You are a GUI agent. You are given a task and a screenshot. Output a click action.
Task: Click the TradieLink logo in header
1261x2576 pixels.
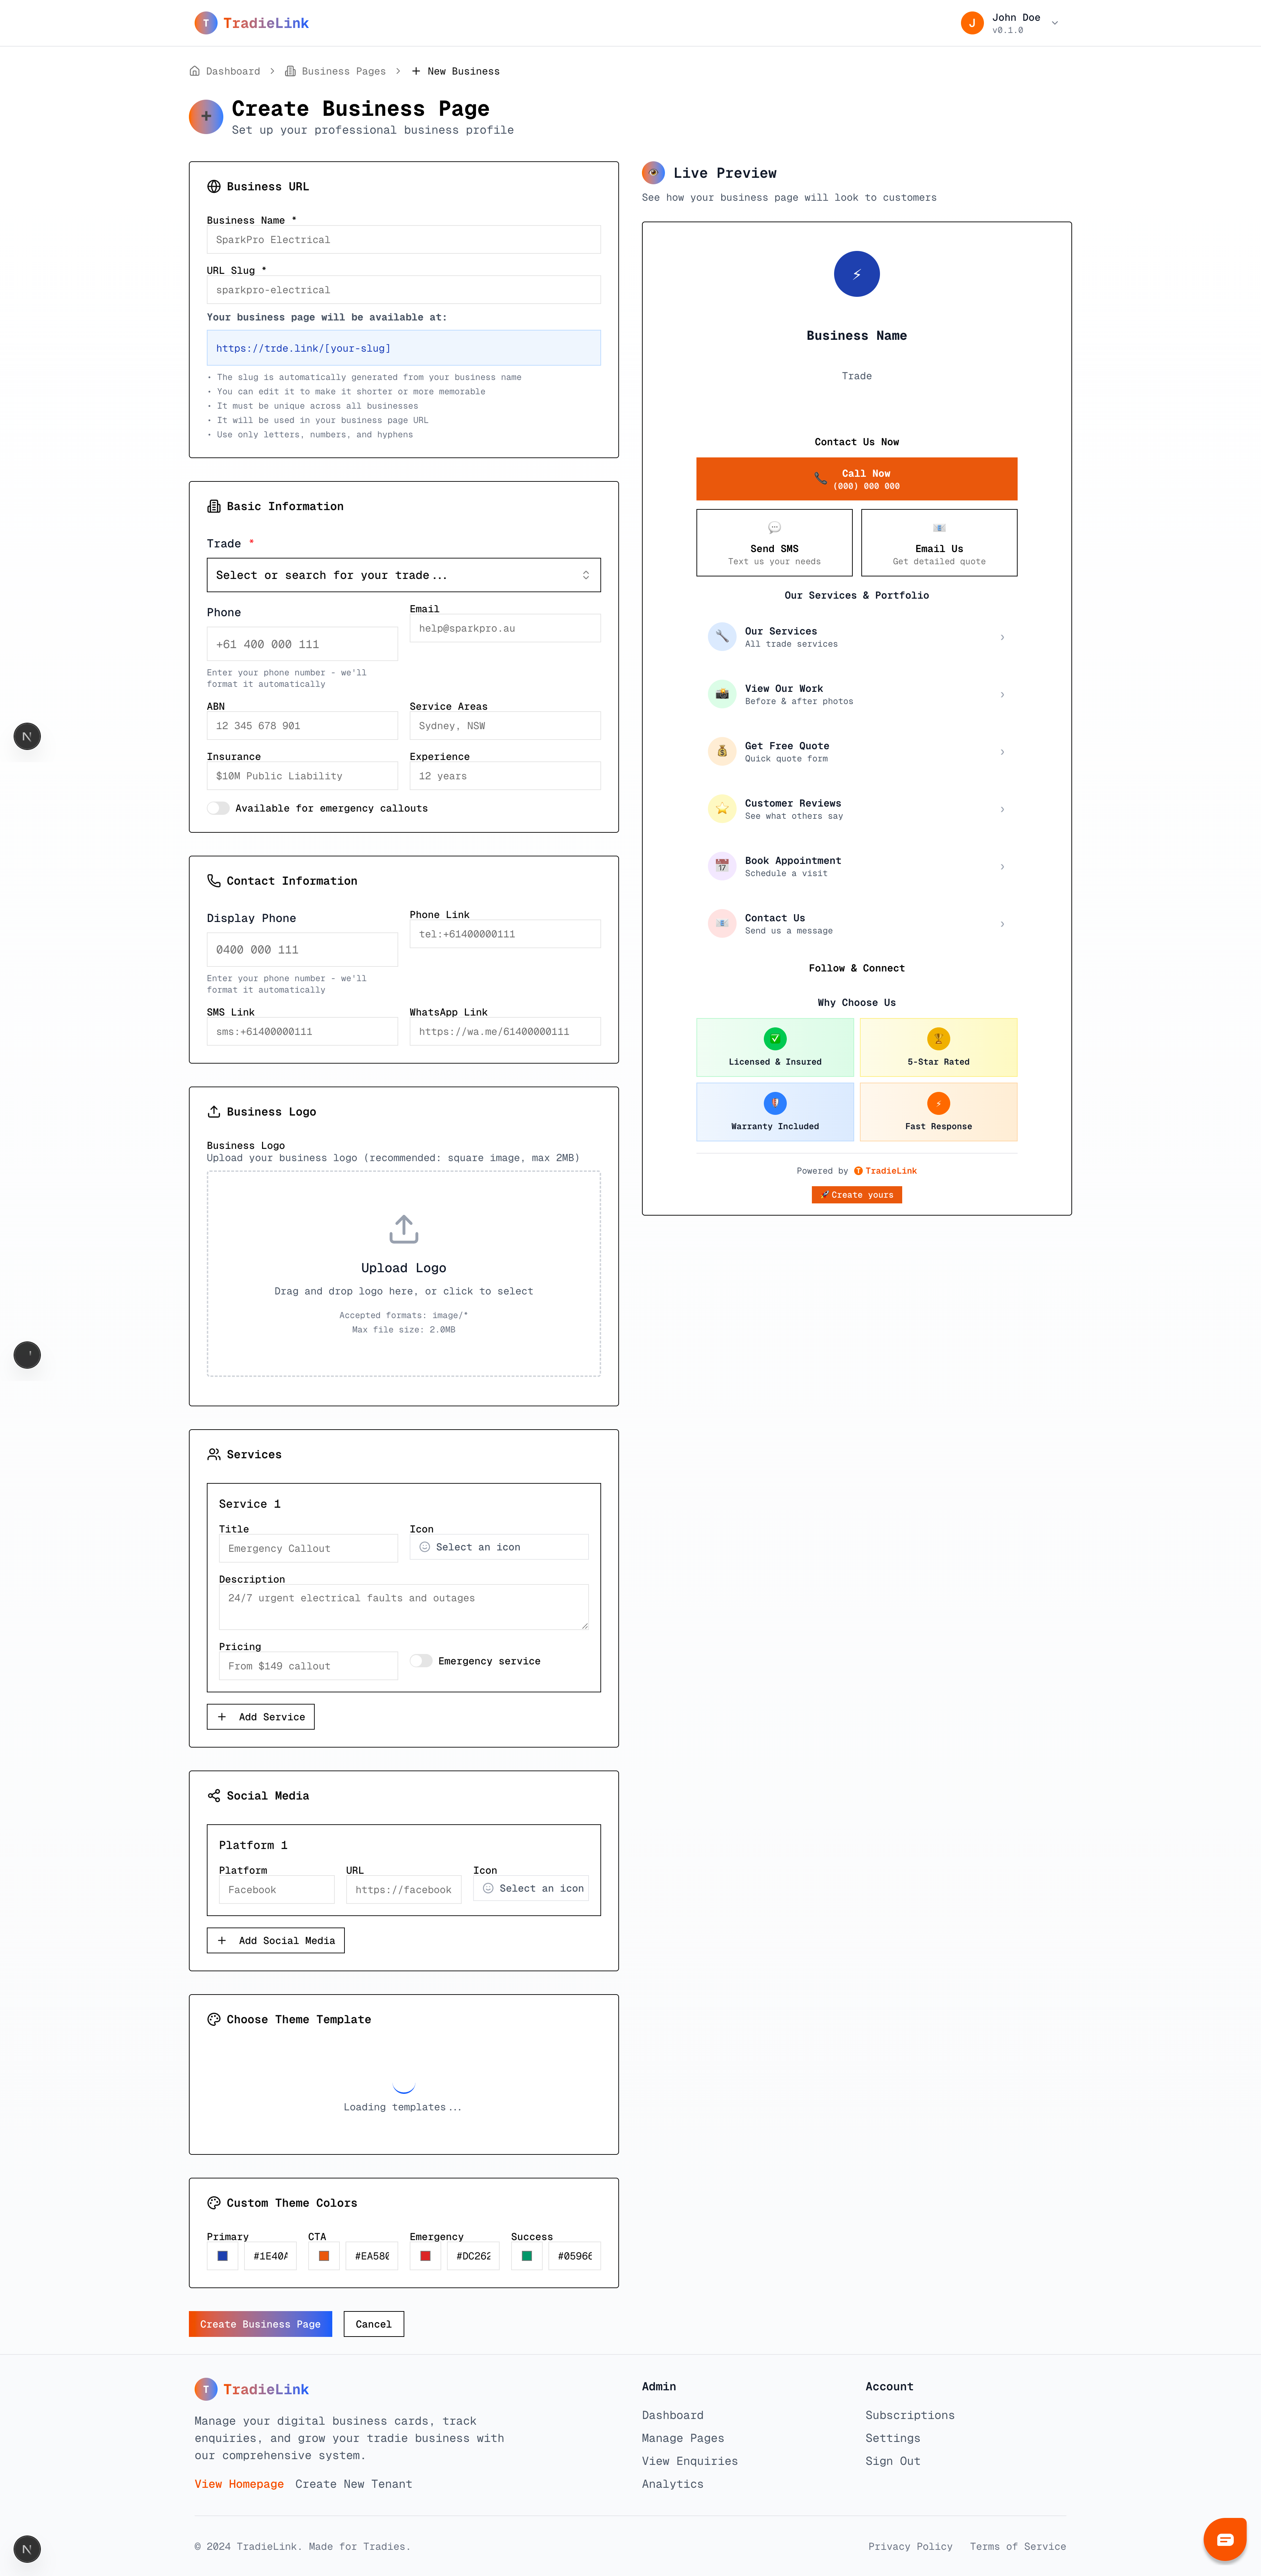[252, 23]
